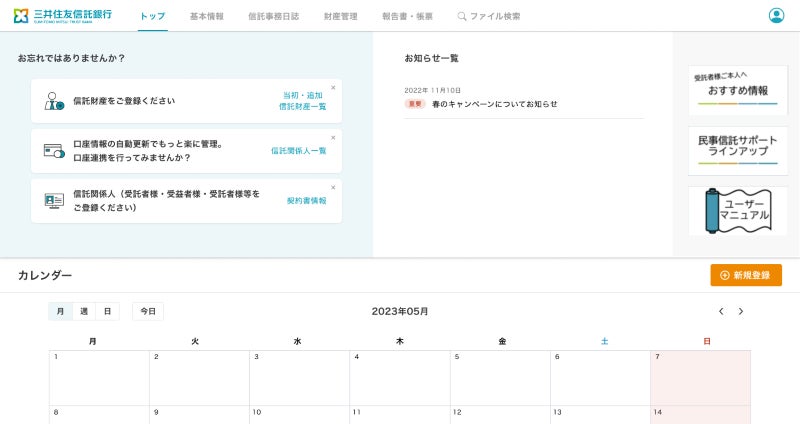Open the 財産管理 tab
This screenshot has width=800, height=424.
click(x=341, y=16)
